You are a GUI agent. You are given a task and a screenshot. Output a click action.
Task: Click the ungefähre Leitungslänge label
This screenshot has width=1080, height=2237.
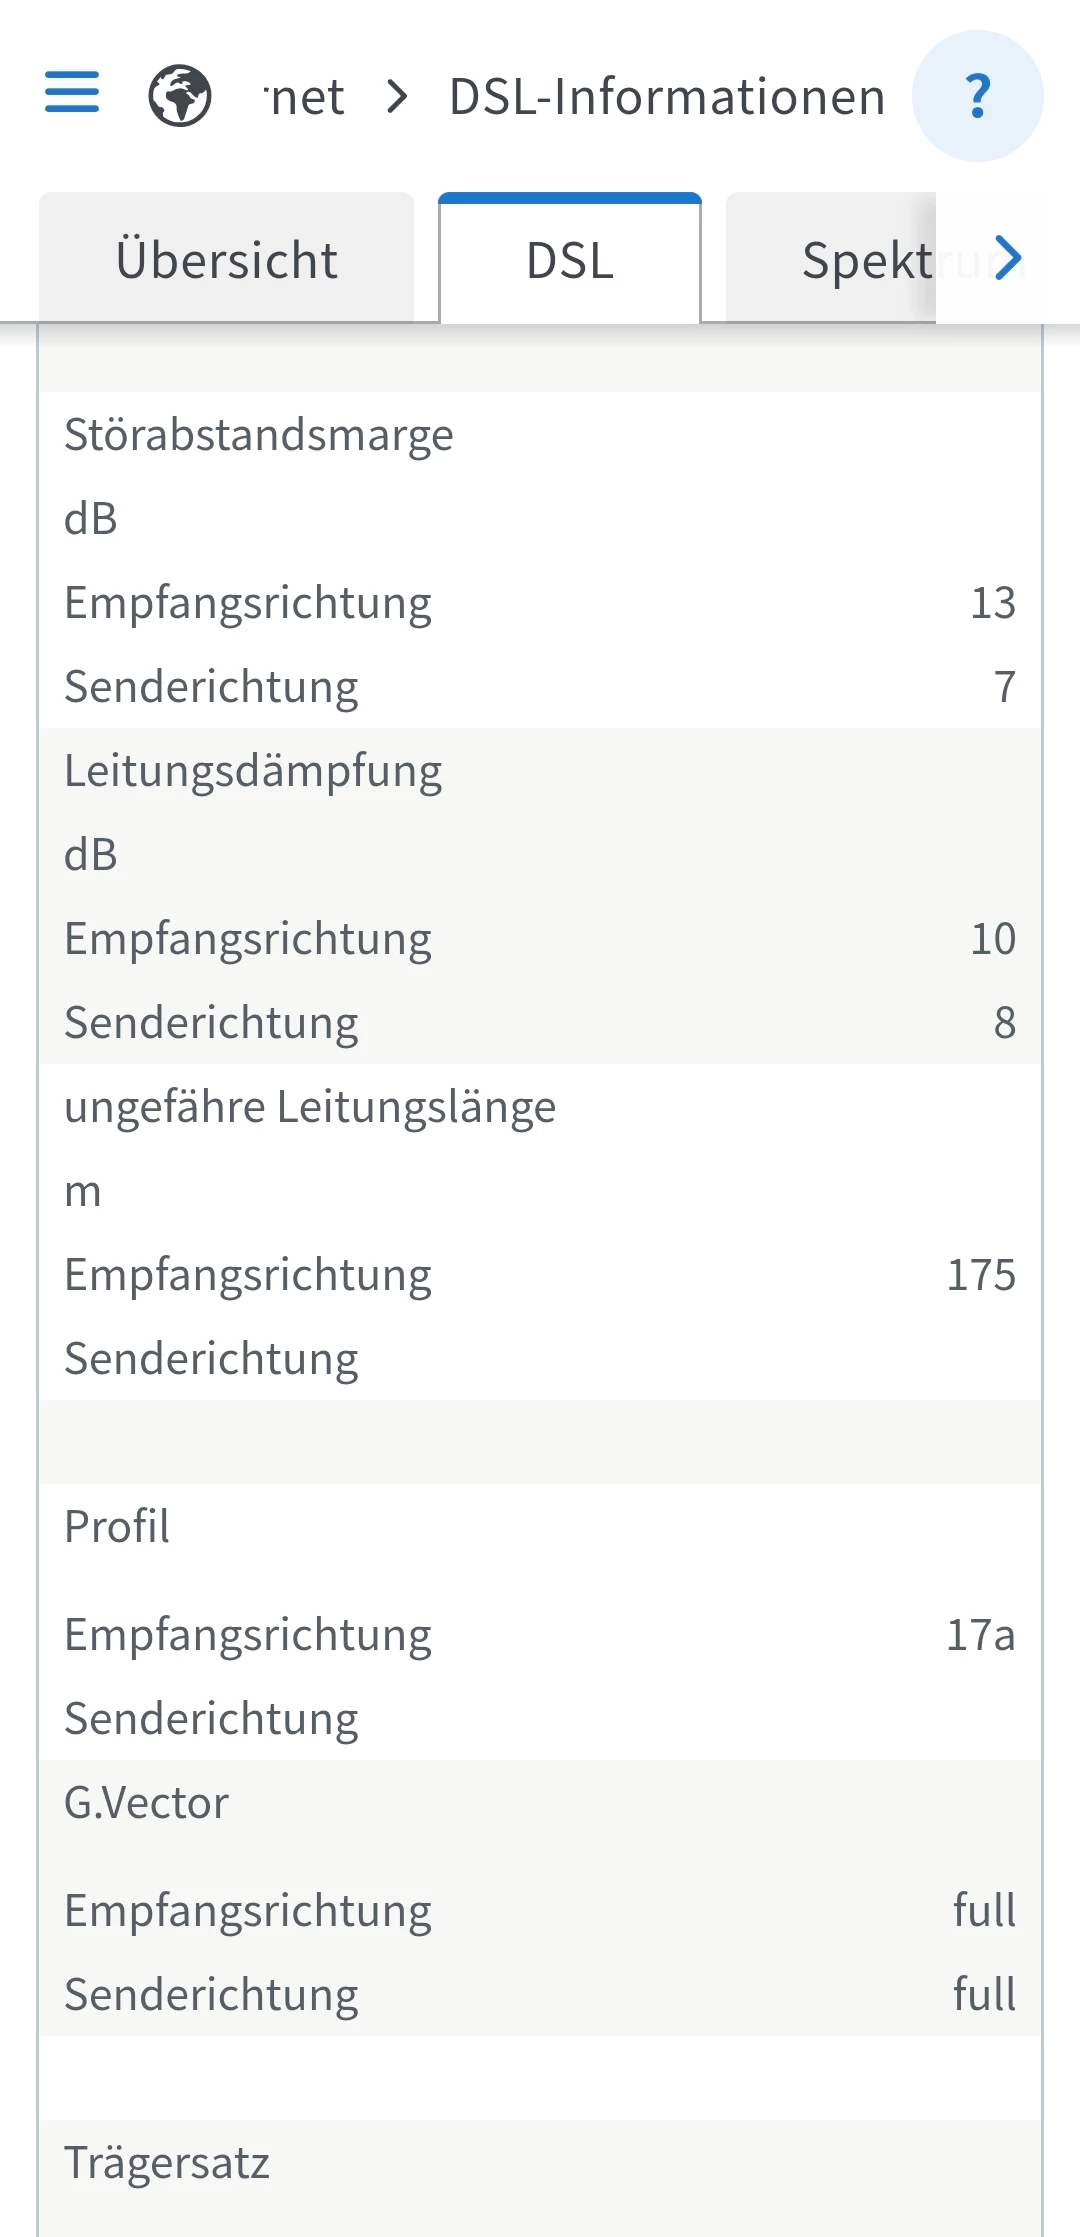[310, 1107]
